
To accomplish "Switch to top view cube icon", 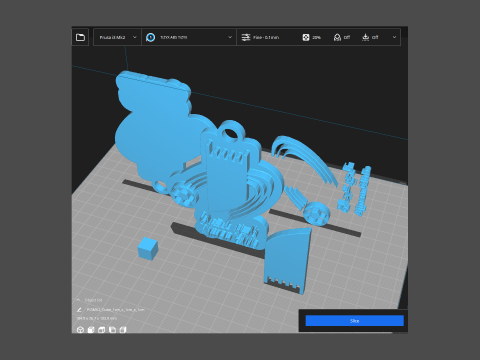I will tap(102, 330).
